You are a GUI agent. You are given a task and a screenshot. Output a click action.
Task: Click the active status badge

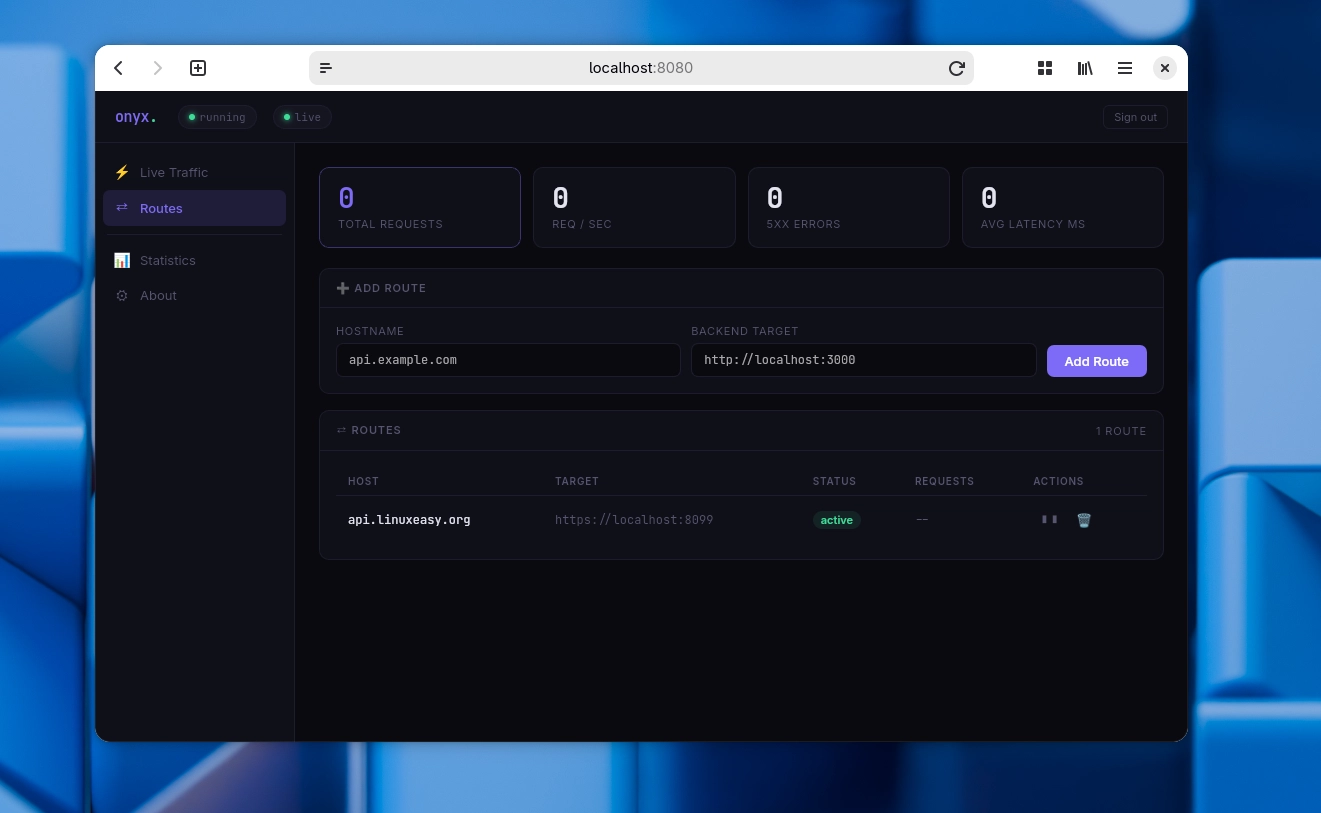coord(836,520)
